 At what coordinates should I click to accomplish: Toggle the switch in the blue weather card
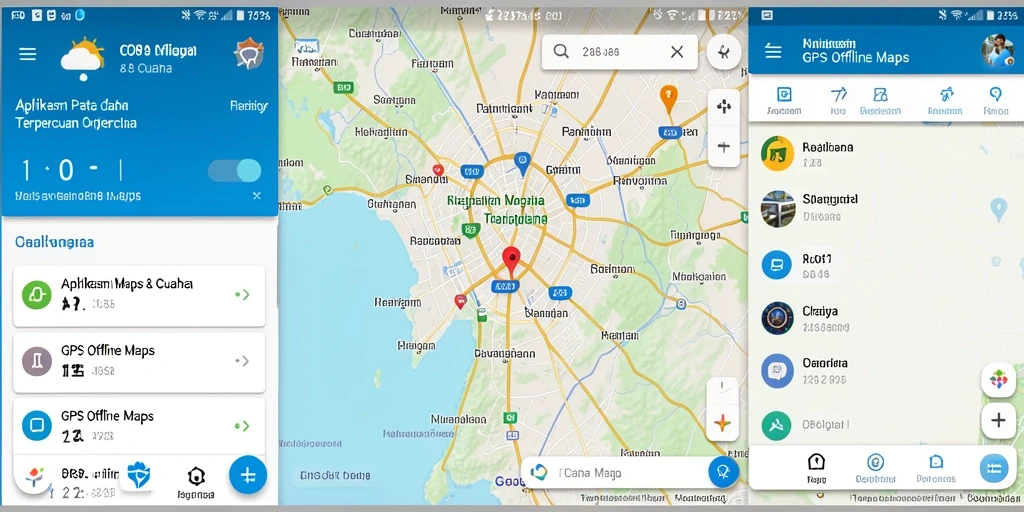tap(235, 170)
